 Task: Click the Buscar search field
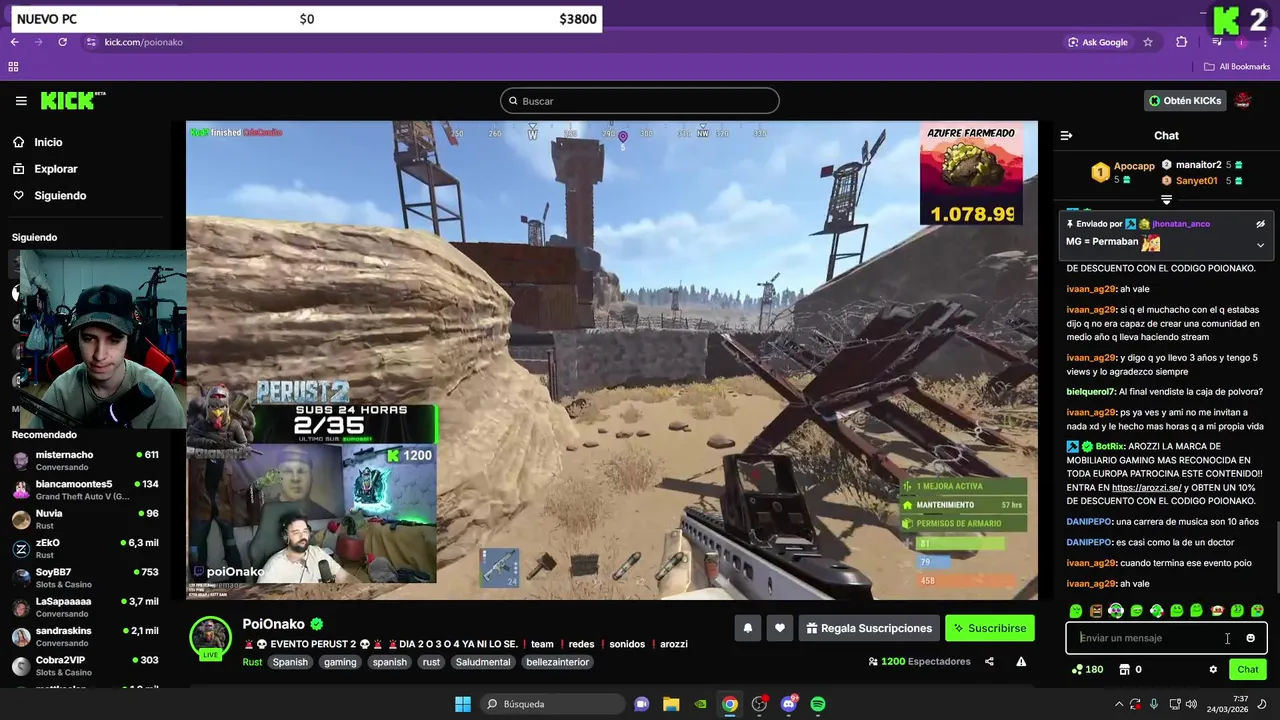pyautogui.click(x=640, y=101)
